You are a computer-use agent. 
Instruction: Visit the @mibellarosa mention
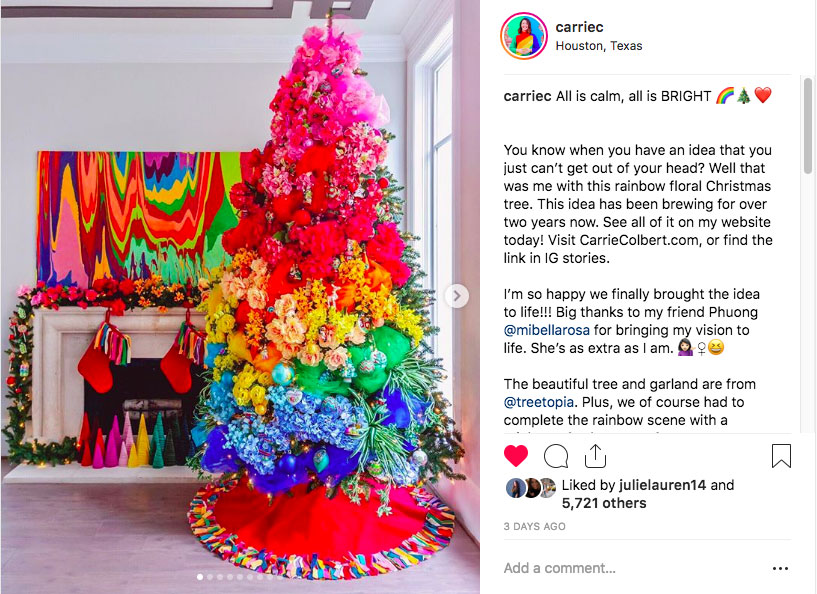tap(547, 330)
